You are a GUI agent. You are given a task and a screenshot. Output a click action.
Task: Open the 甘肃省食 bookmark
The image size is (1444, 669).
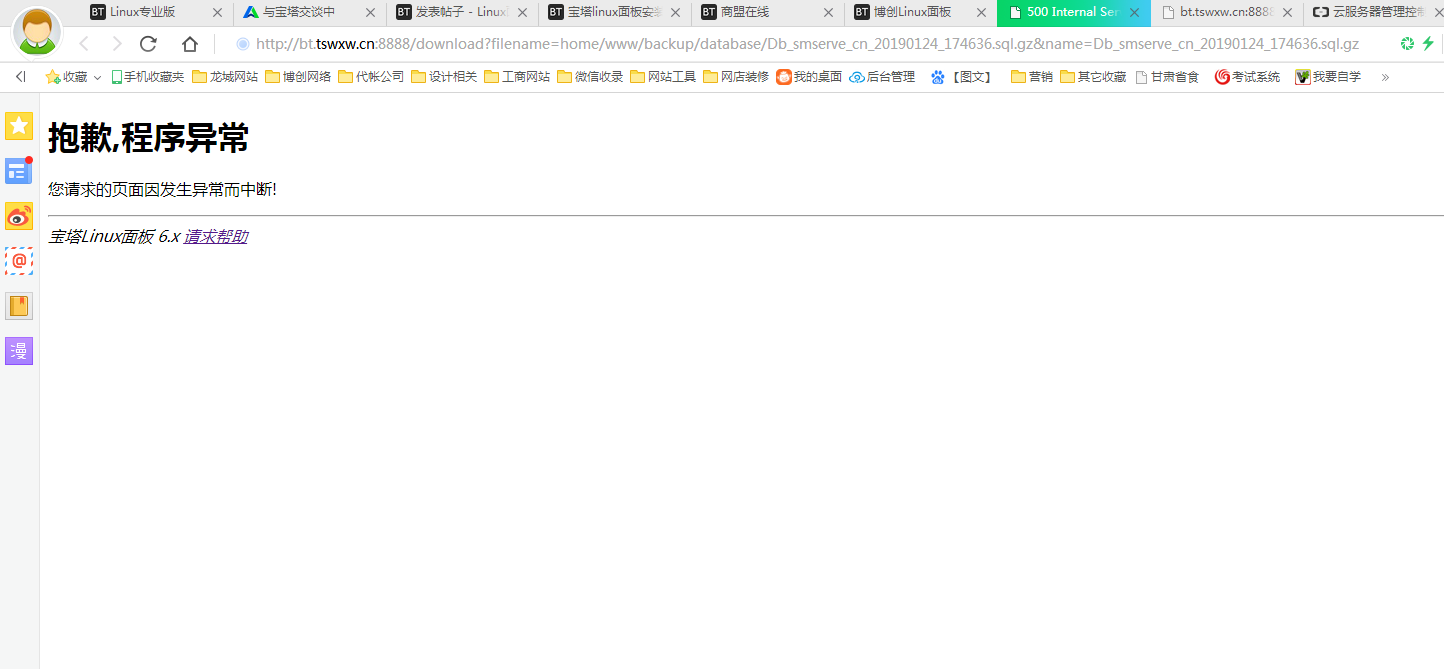[x=1167, y=77]
